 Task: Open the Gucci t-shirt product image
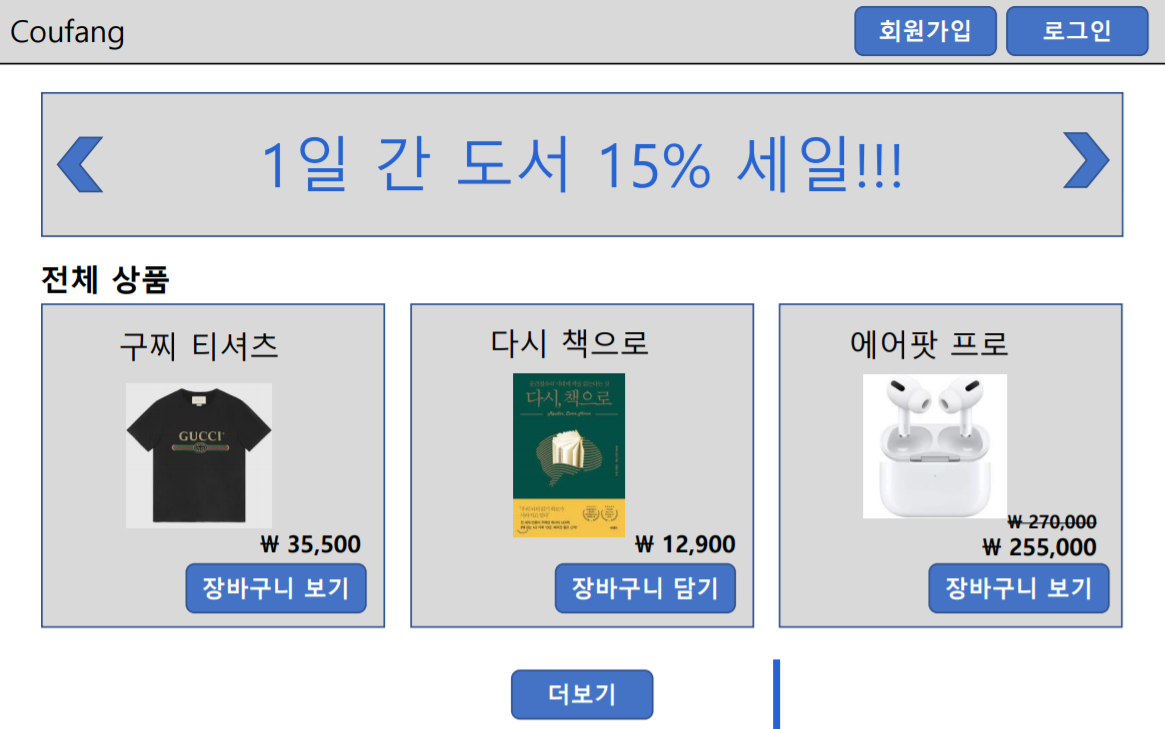198,456
